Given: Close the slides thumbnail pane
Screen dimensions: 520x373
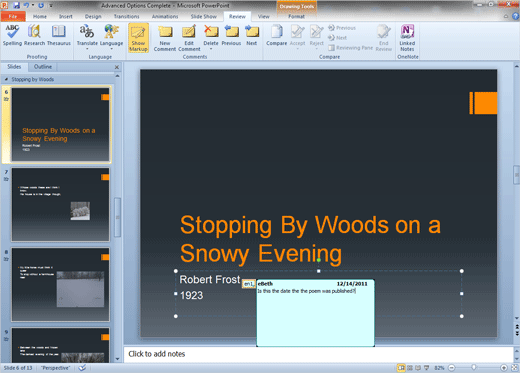Looking at the screenshot, I should point(117,67).
